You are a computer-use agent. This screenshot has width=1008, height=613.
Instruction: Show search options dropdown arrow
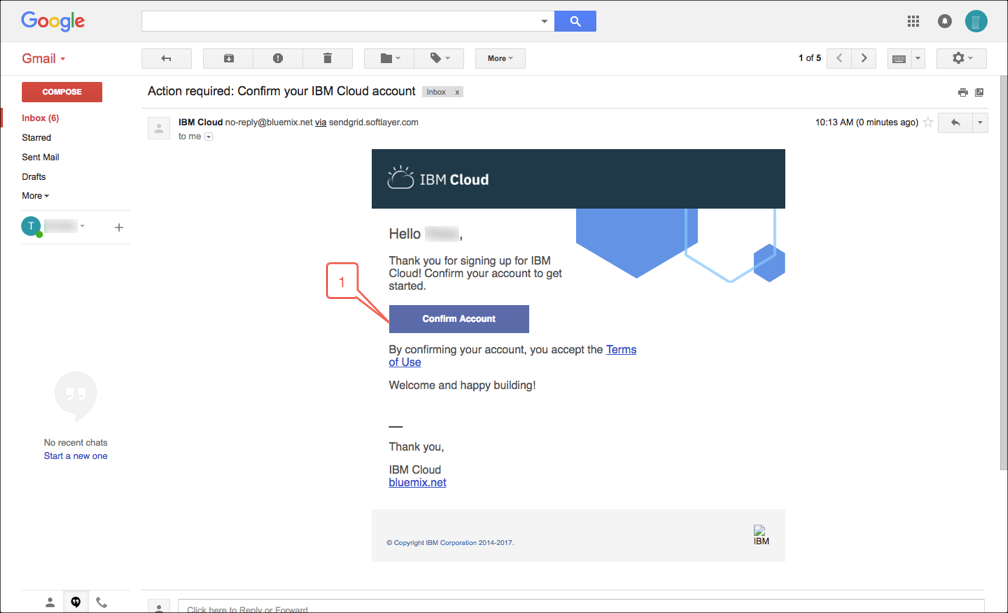[x=544, y=21]
